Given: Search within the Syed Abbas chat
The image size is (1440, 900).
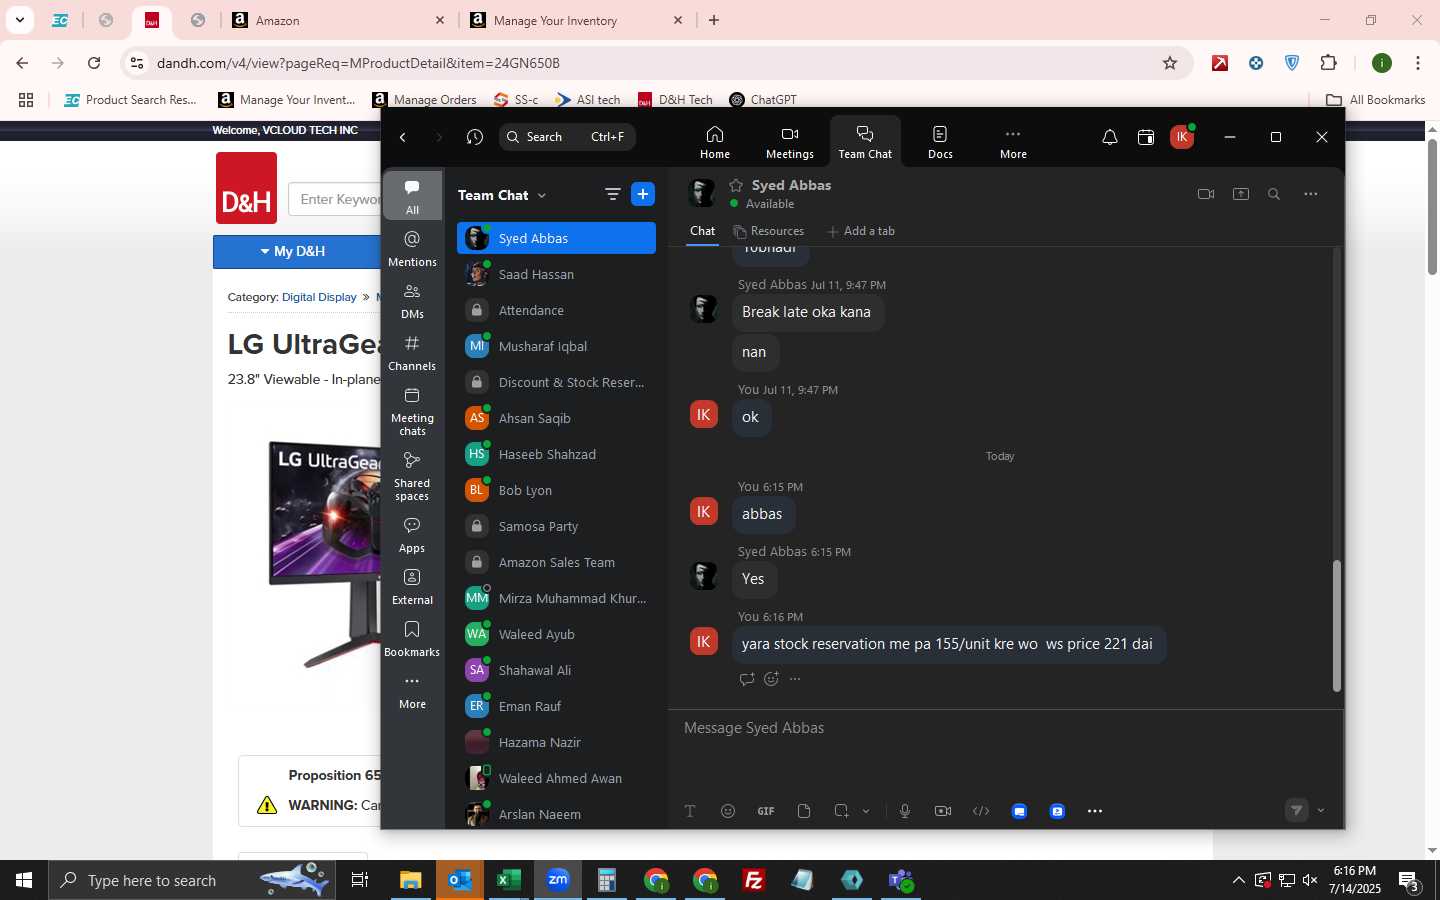Looking at the screenshot, I should tap(1274, 194).
